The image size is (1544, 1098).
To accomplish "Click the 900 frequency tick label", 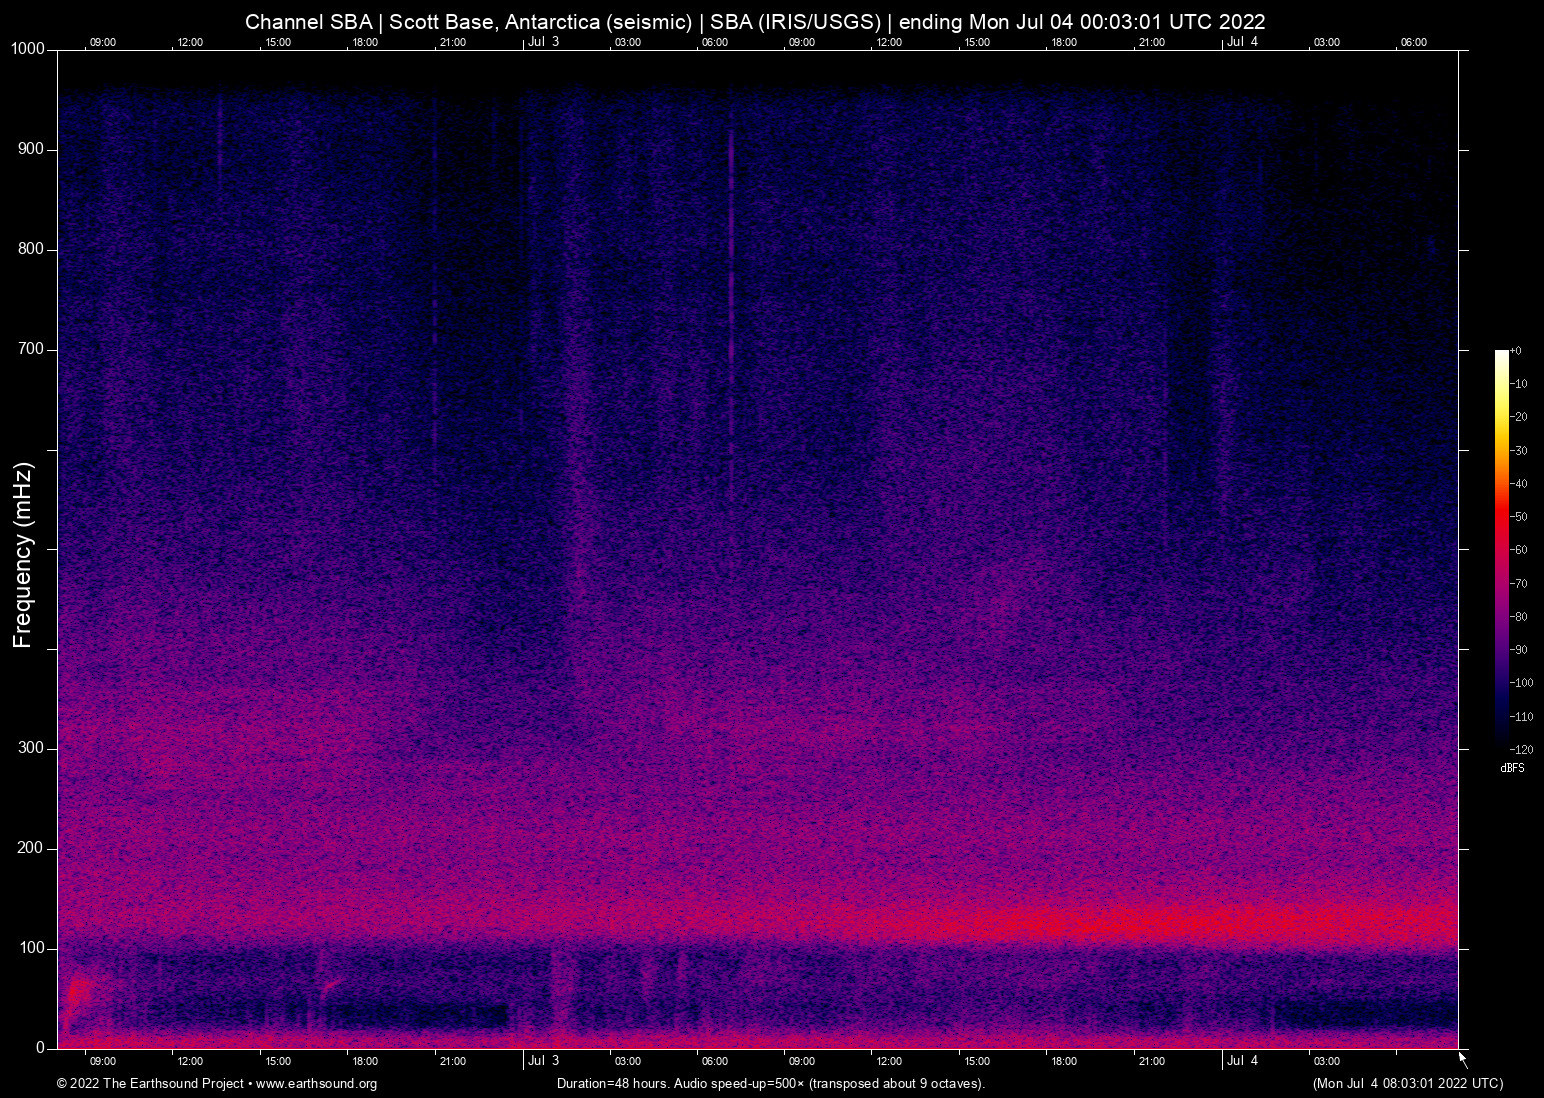I will [x=31, y=149].
